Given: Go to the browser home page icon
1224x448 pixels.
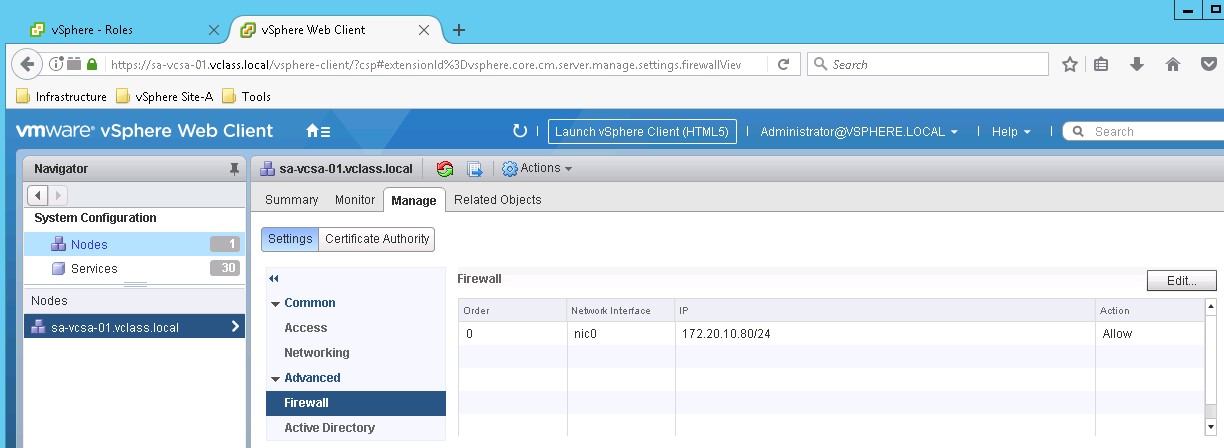Looking at the screenshot, I should [x=1173, y=64].
